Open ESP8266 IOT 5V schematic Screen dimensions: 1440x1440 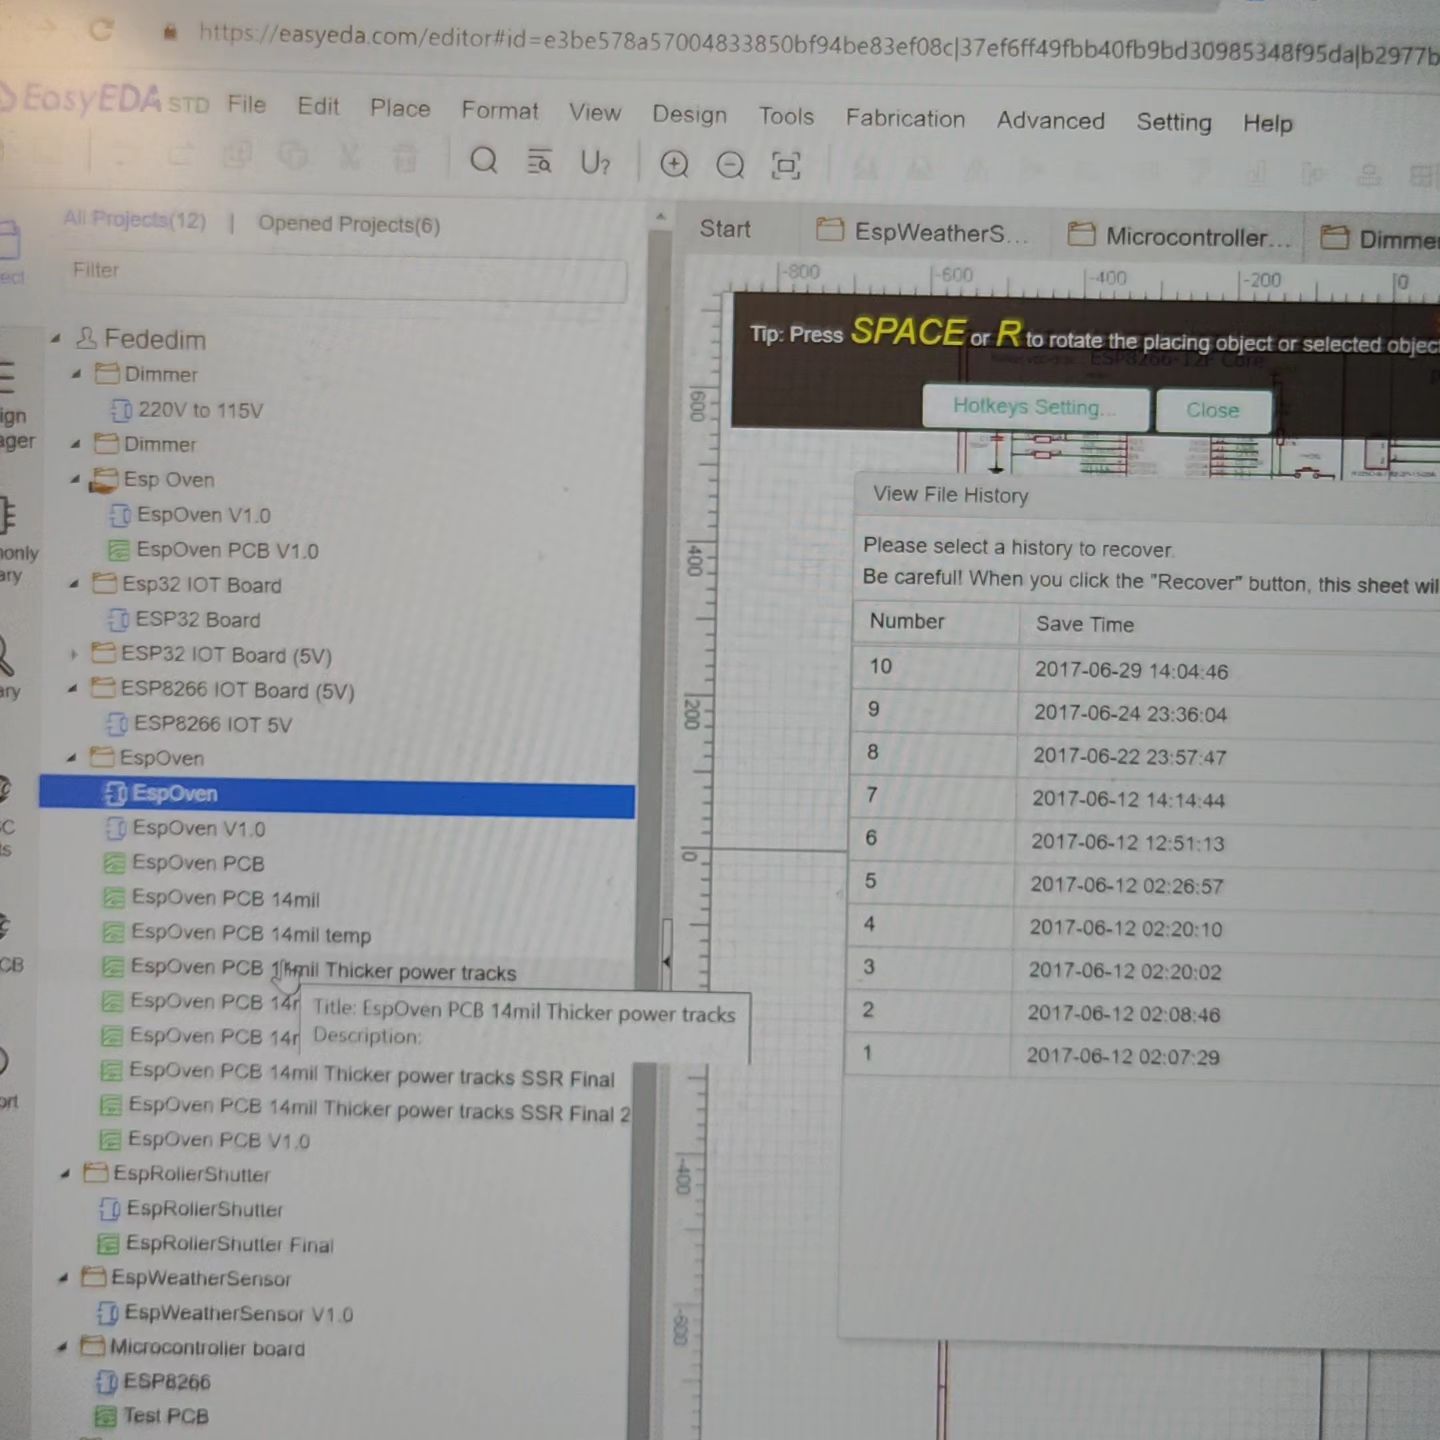click(212, 724)
